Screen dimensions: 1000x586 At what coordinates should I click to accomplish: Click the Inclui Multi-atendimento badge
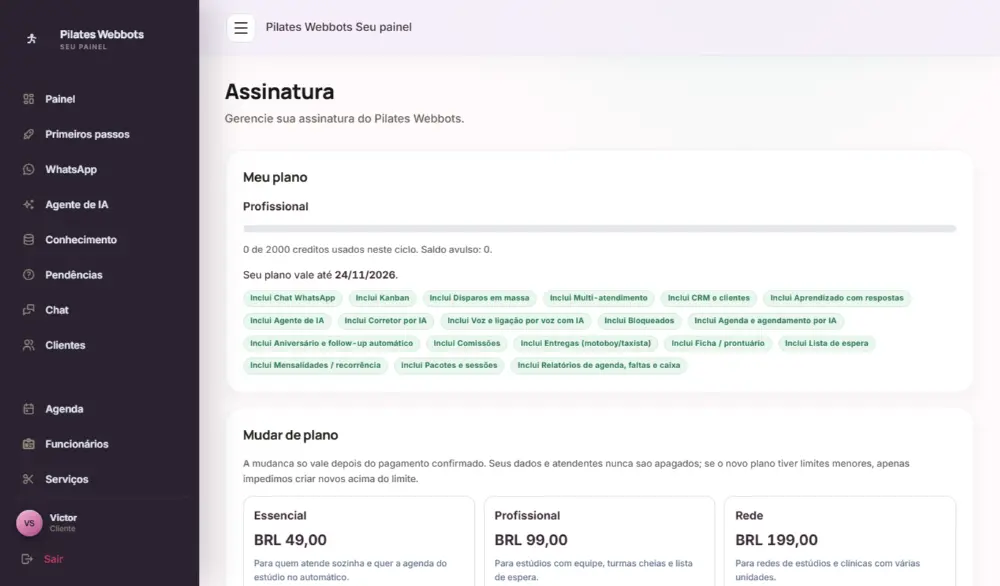[x=598, y=298]
